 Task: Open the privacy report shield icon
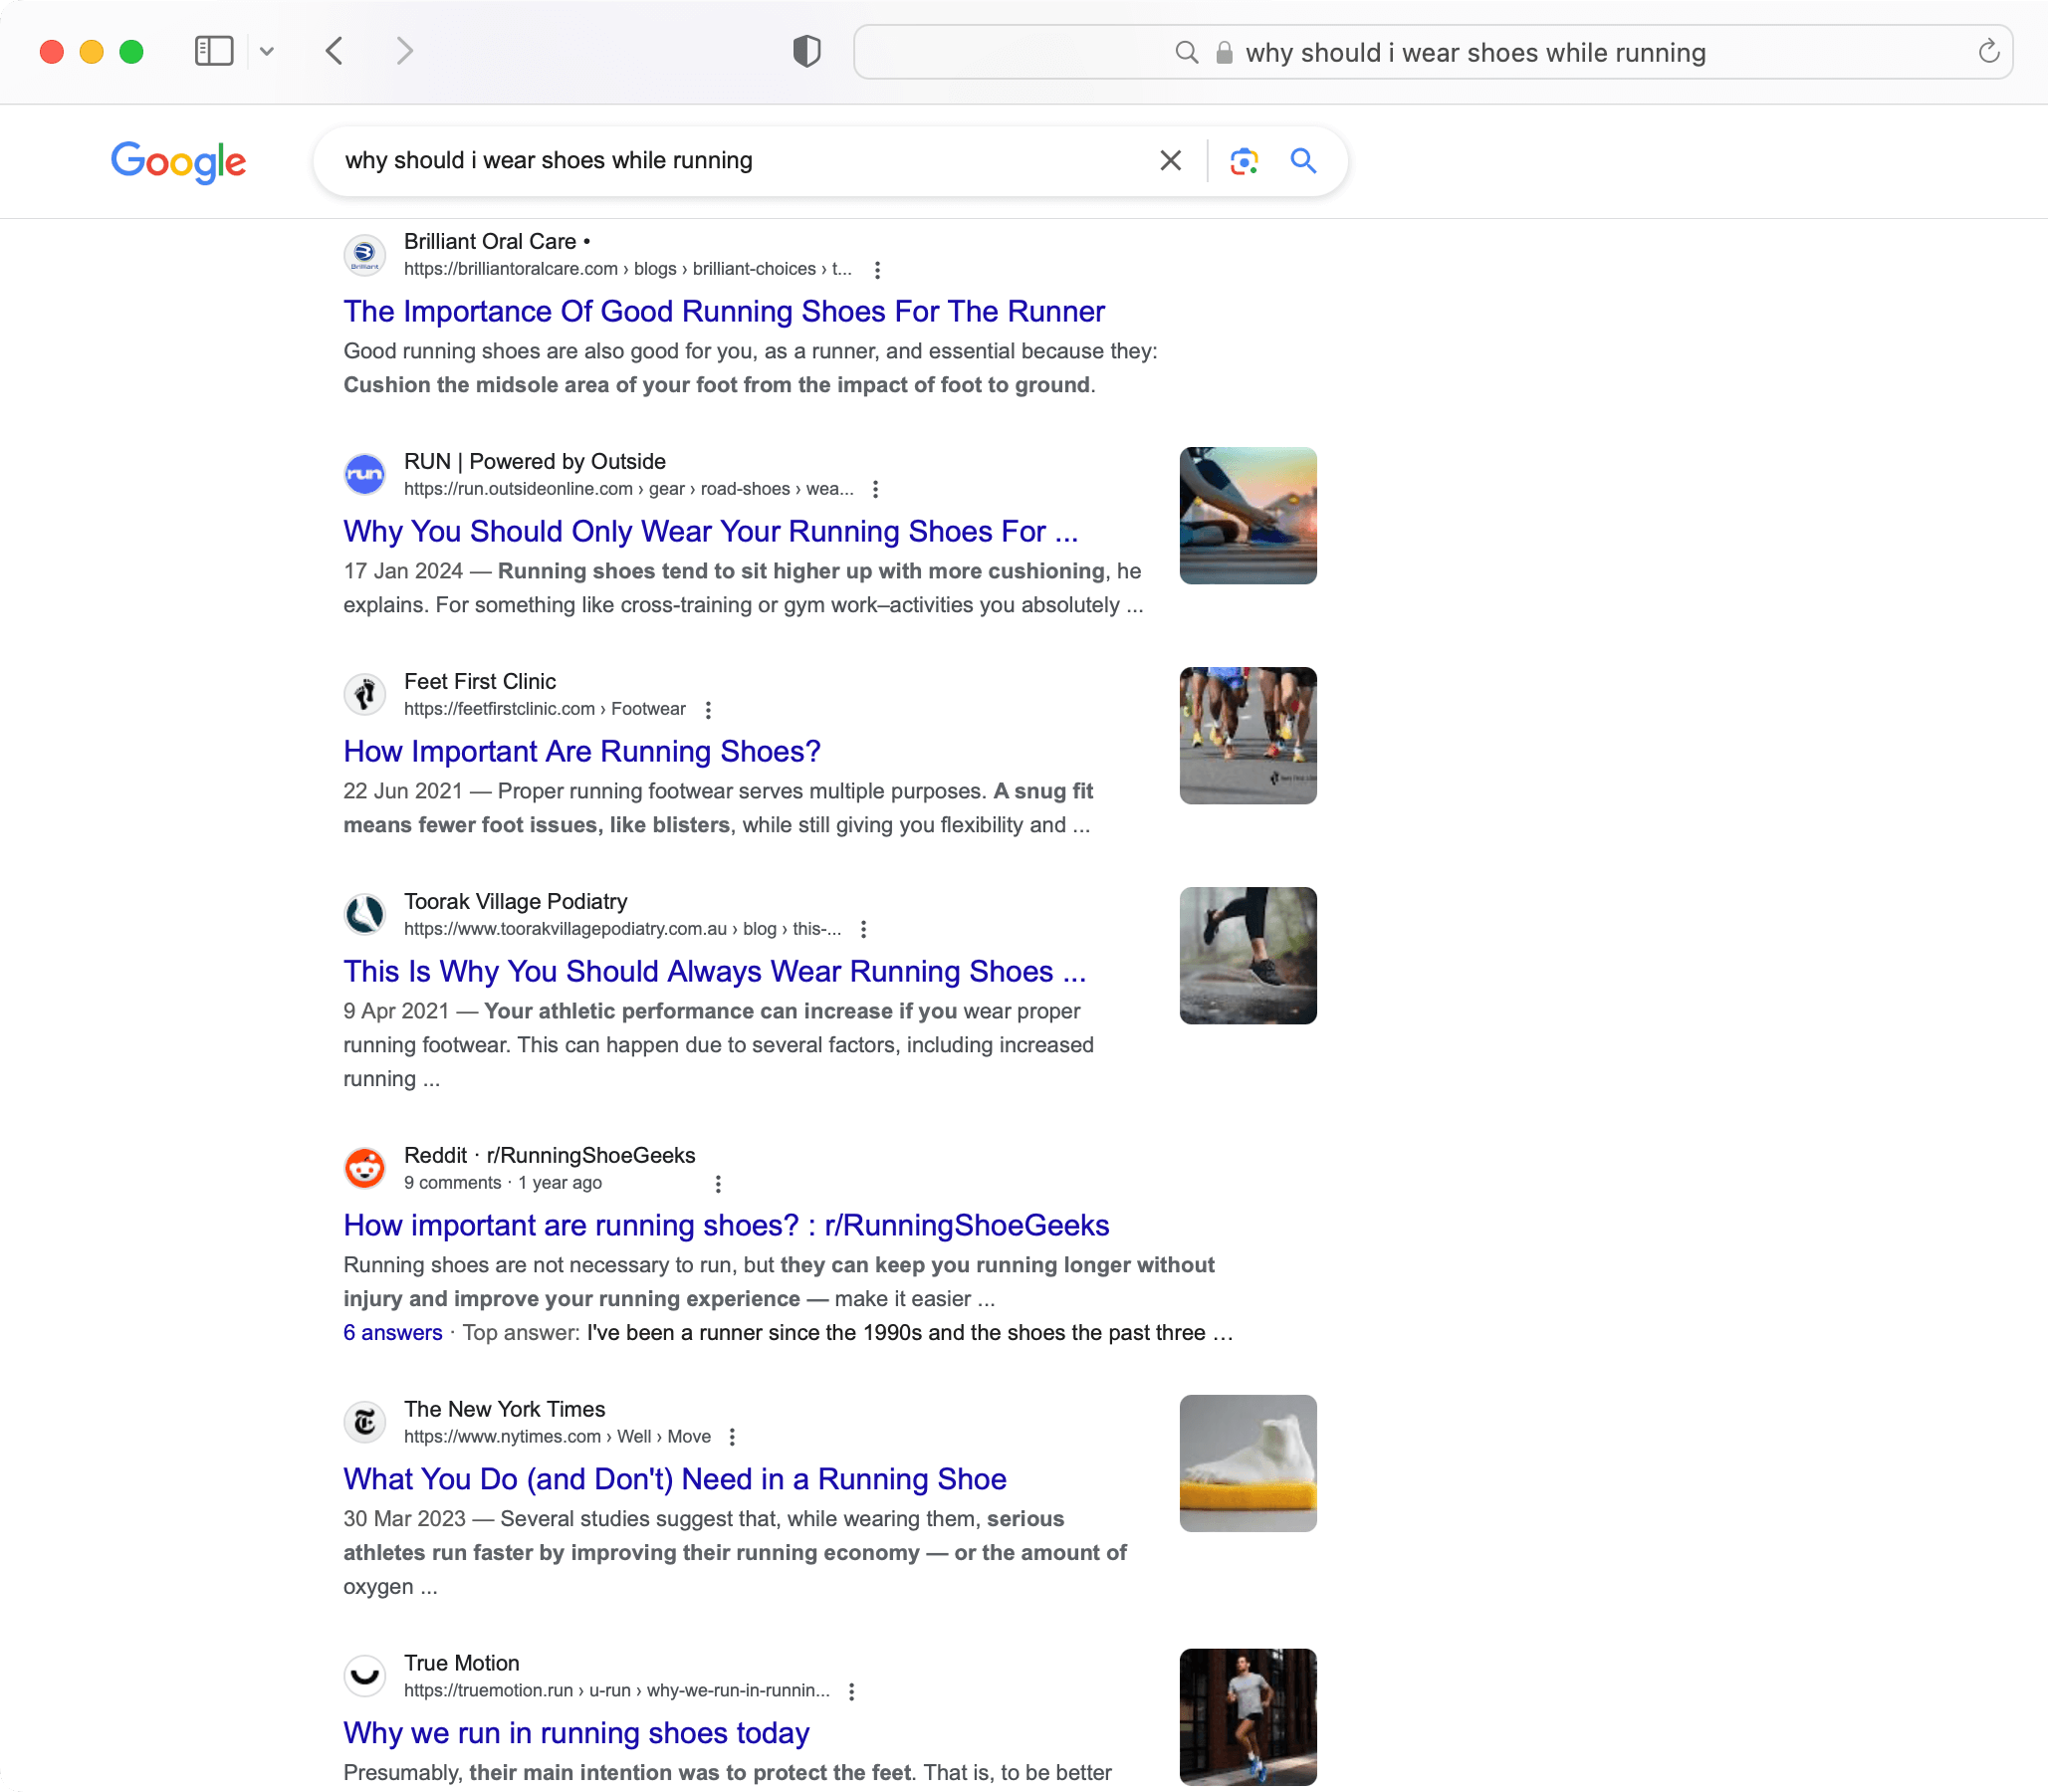pos(807,51)
